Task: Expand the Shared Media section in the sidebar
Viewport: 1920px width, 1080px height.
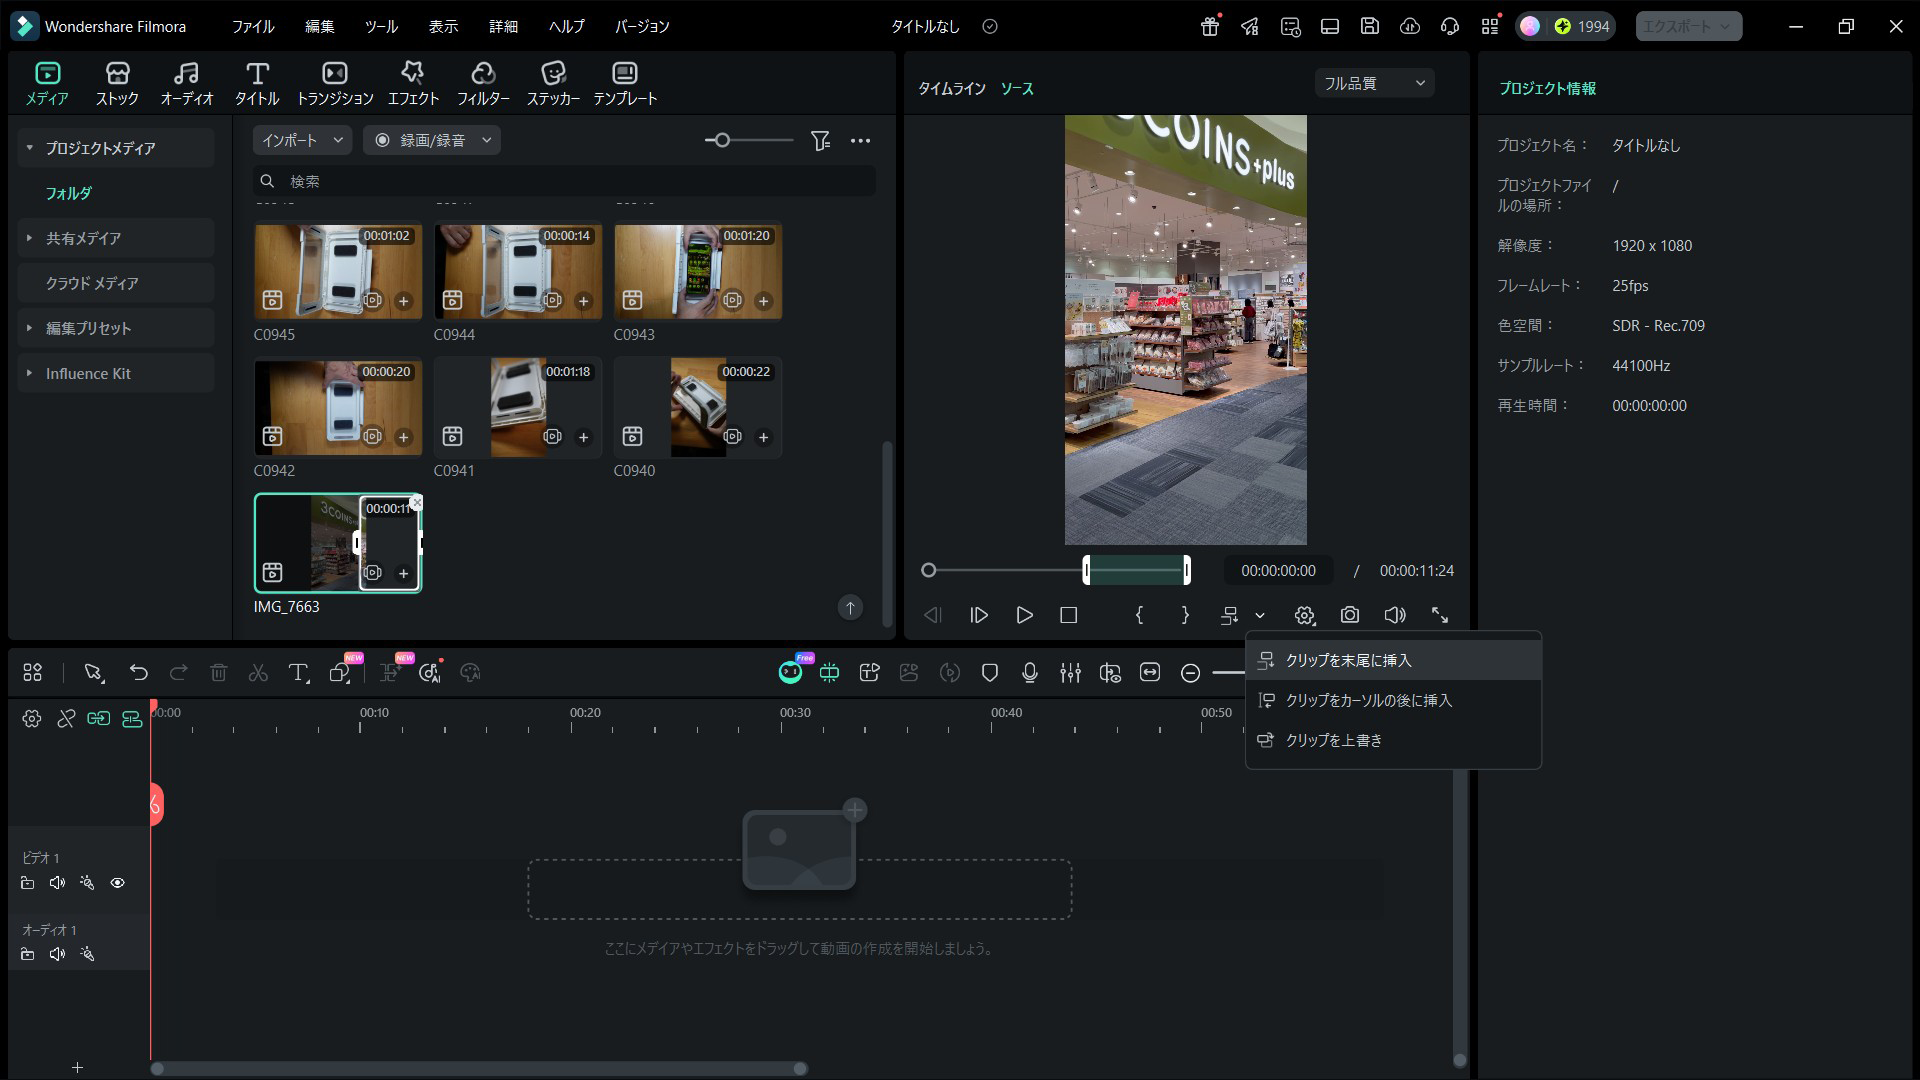Action: coord(28,238)
